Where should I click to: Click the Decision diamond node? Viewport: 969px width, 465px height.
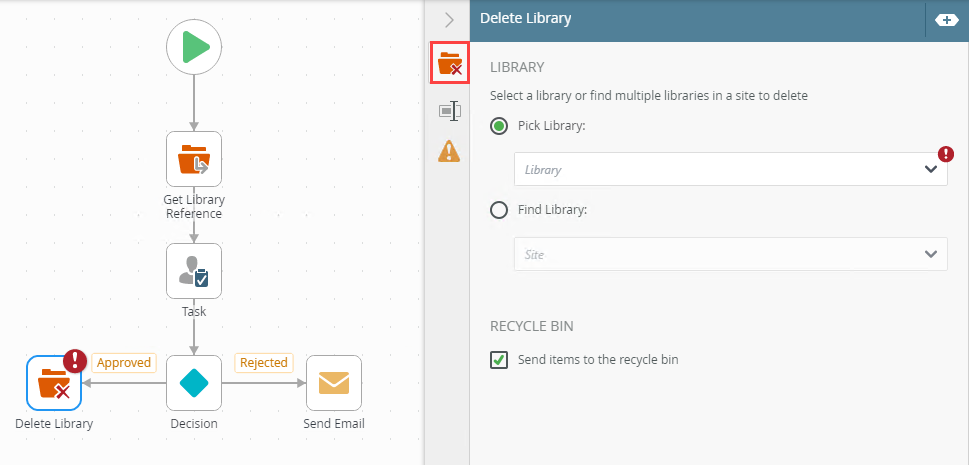pyautogui.click(x=194, y=383)
